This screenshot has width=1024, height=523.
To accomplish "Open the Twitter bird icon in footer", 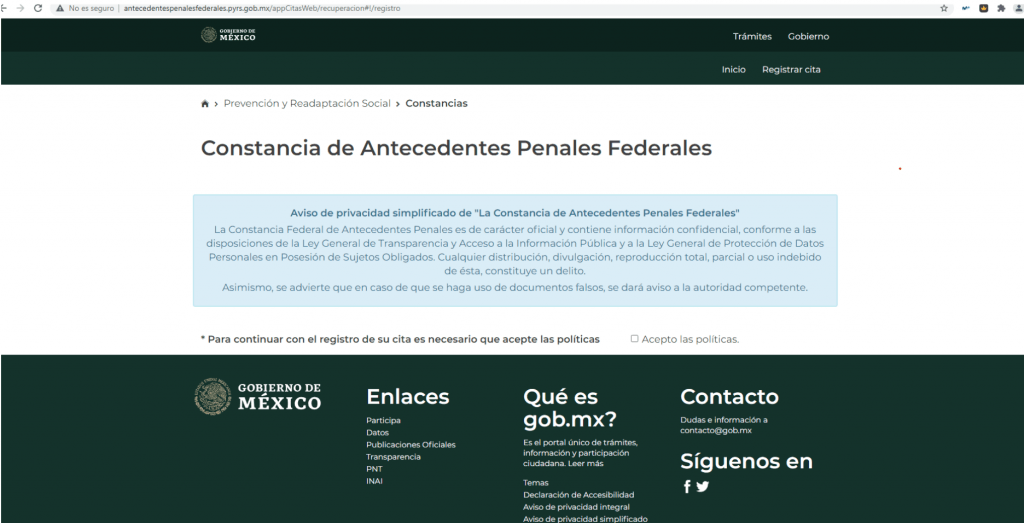I will pos(703,486).
